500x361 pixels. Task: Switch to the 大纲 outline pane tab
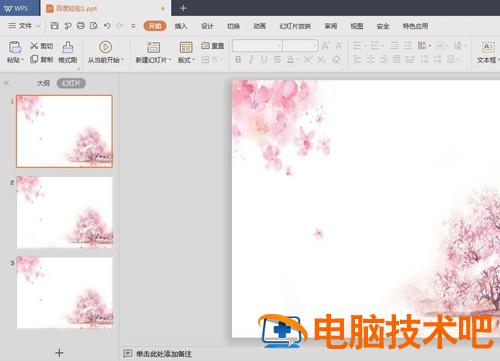point(43,83)
